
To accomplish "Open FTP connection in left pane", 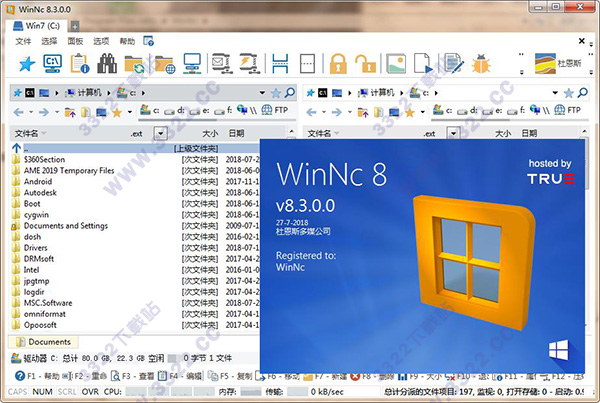I will pyautogui.click(x=274, y=110).
